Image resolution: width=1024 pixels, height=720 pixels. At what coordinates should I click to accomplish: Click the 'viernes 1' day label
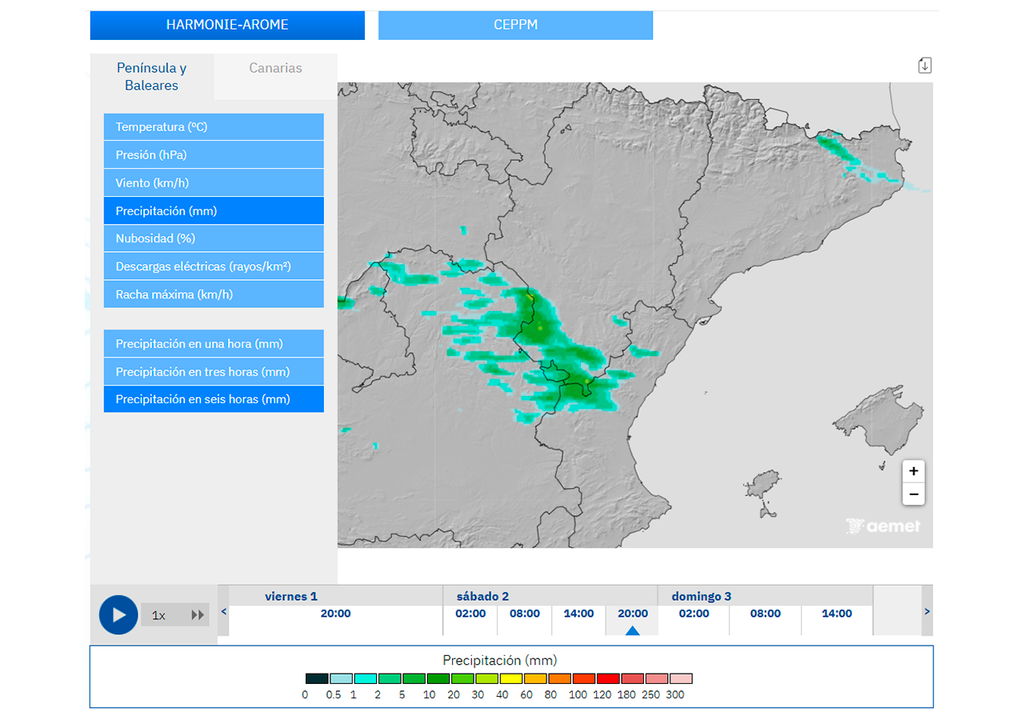point(291,596)
